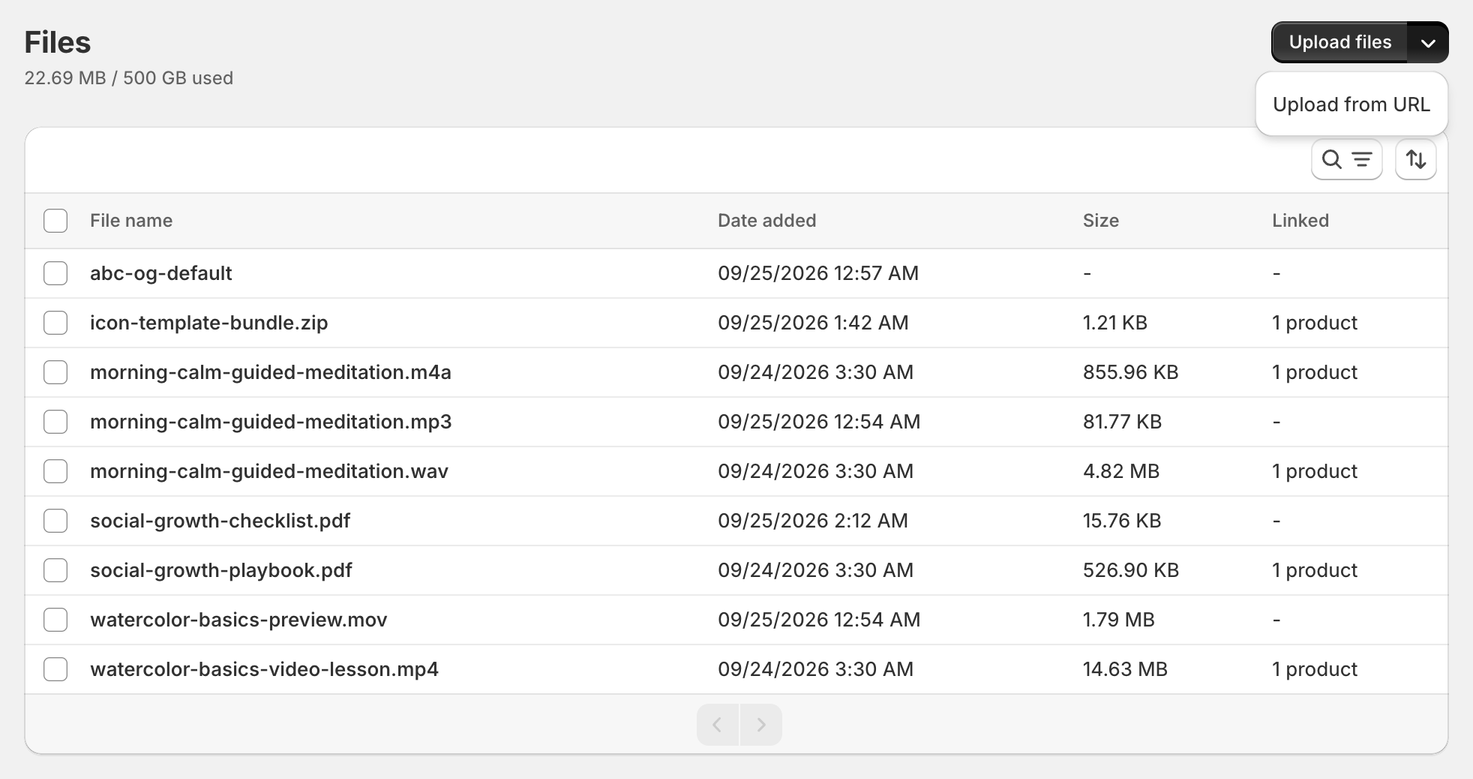Viewport: 1473px width, 779px height.
Task: Click the Linked column header
Action: [x=1300, y=221]
